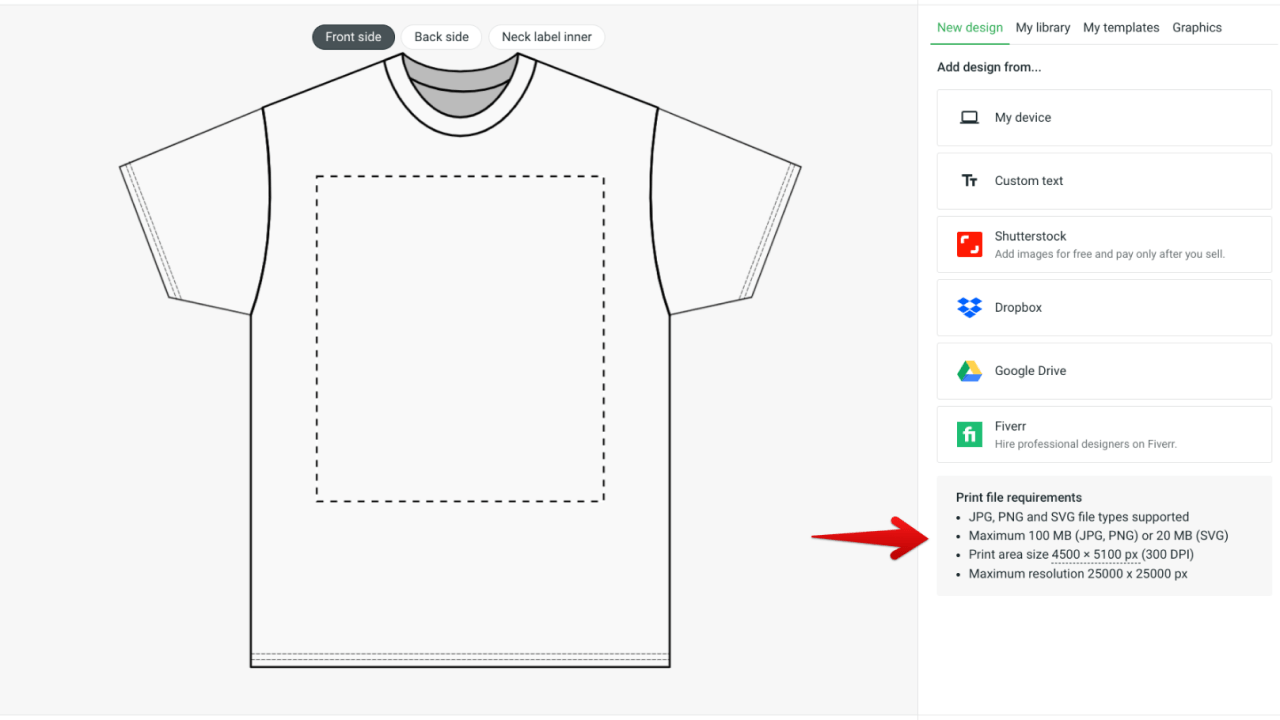Pick the Google Drive option label

tap(1030, 371)
